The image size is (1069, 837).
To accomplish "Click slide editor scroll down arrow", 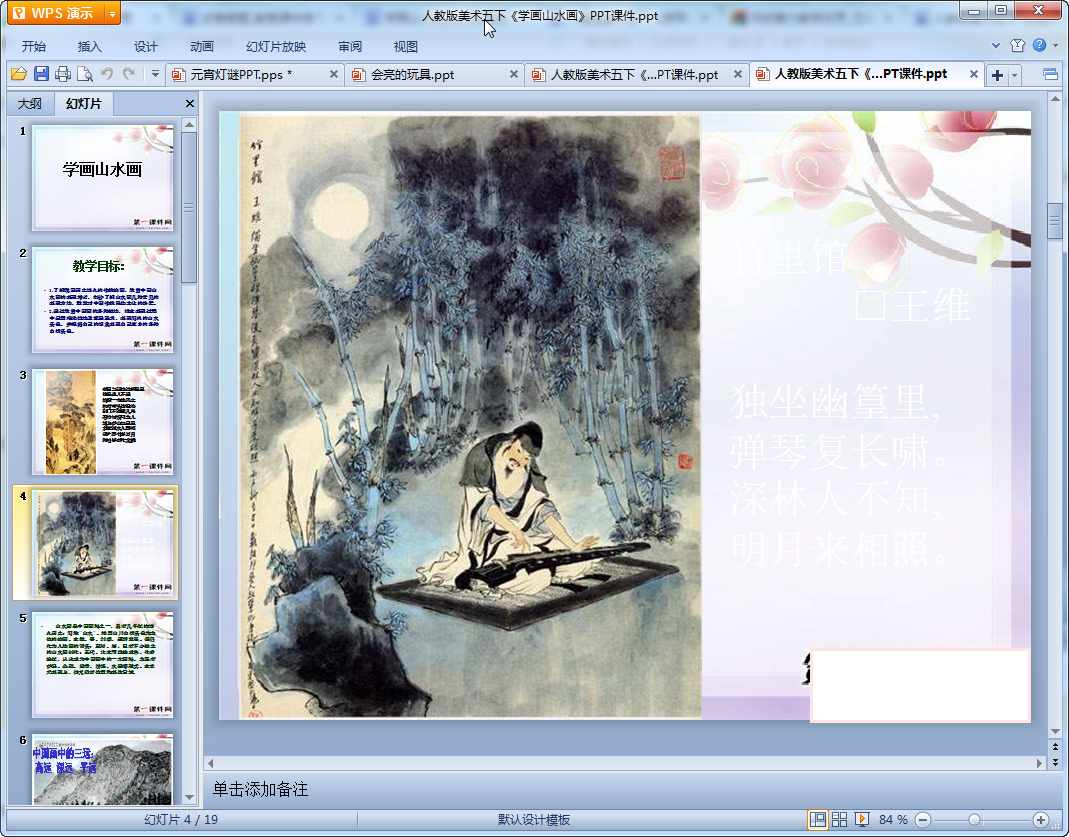I will pos(1055,731).
